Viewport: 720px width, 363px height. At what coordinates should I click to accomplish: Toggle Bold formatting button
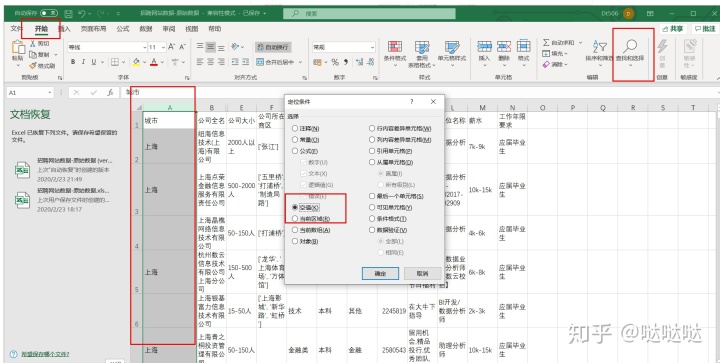point(73,62)
